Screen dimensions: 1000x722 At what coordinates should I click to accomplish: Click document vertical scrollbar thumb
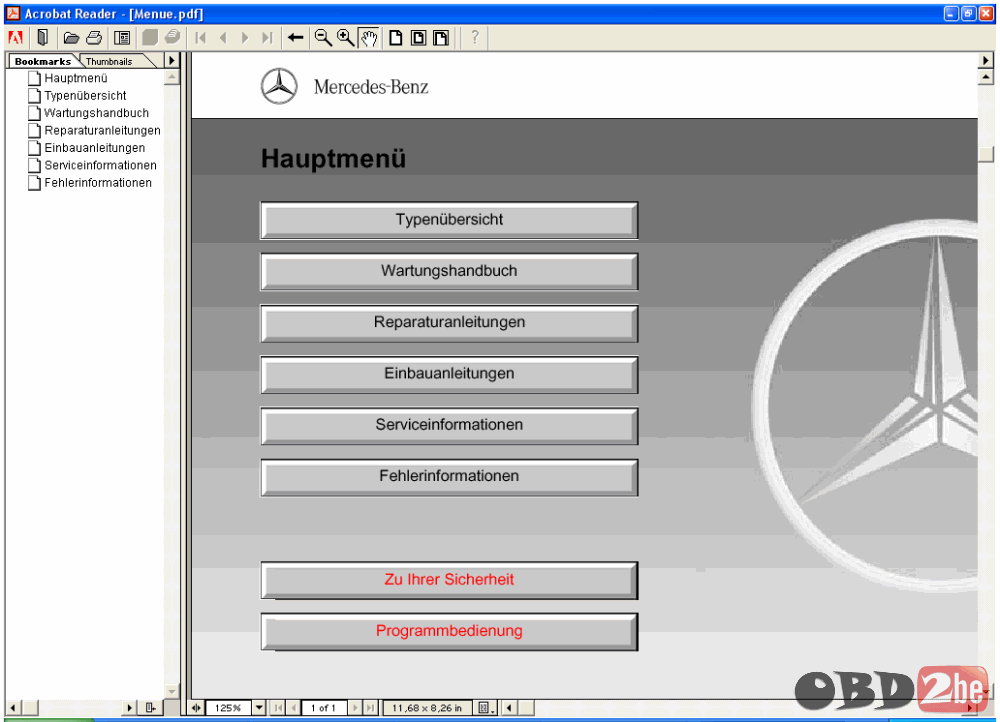point(986,154)
